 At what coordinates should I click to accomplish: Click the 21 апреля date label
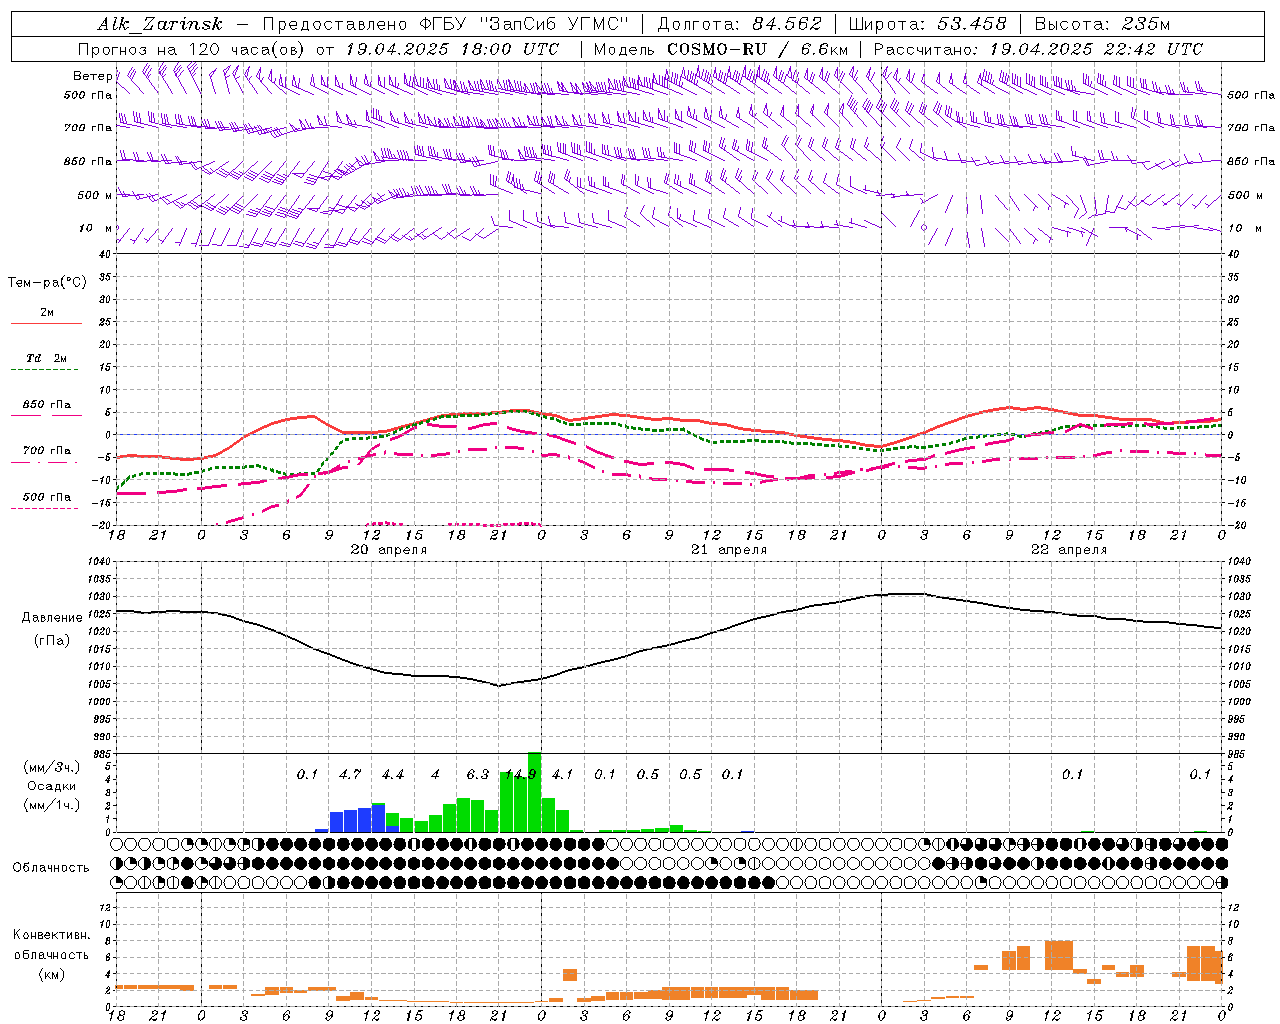click(729, 550)
